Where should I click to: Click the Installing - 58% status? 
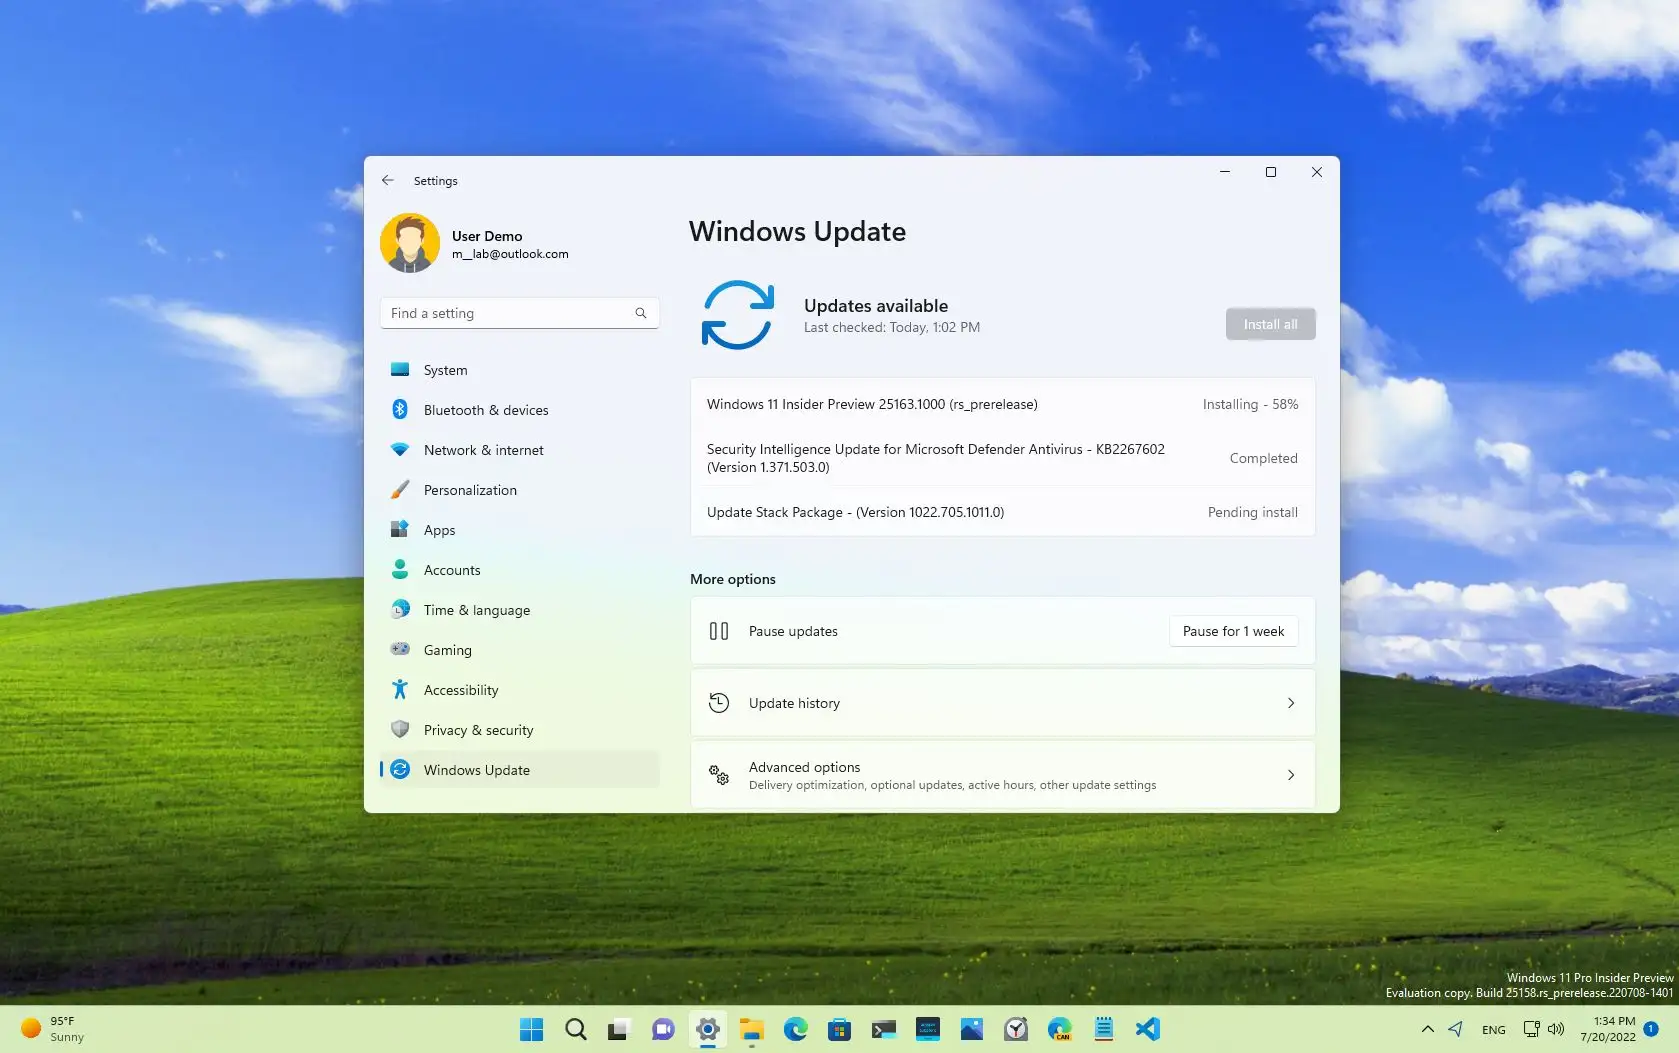point(1250,404)
